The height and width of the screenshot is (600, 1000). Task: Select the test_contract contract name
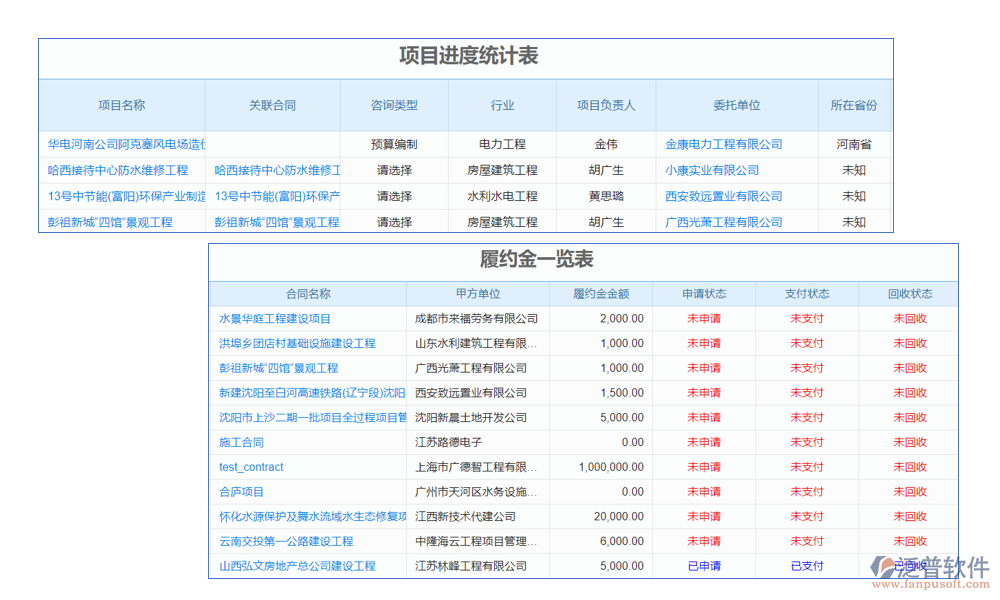click(251, 467)
